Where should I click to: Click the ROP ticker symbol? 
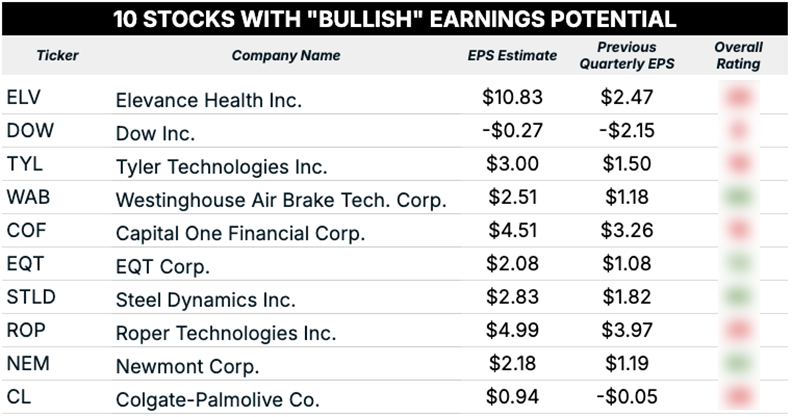[25, 330]
